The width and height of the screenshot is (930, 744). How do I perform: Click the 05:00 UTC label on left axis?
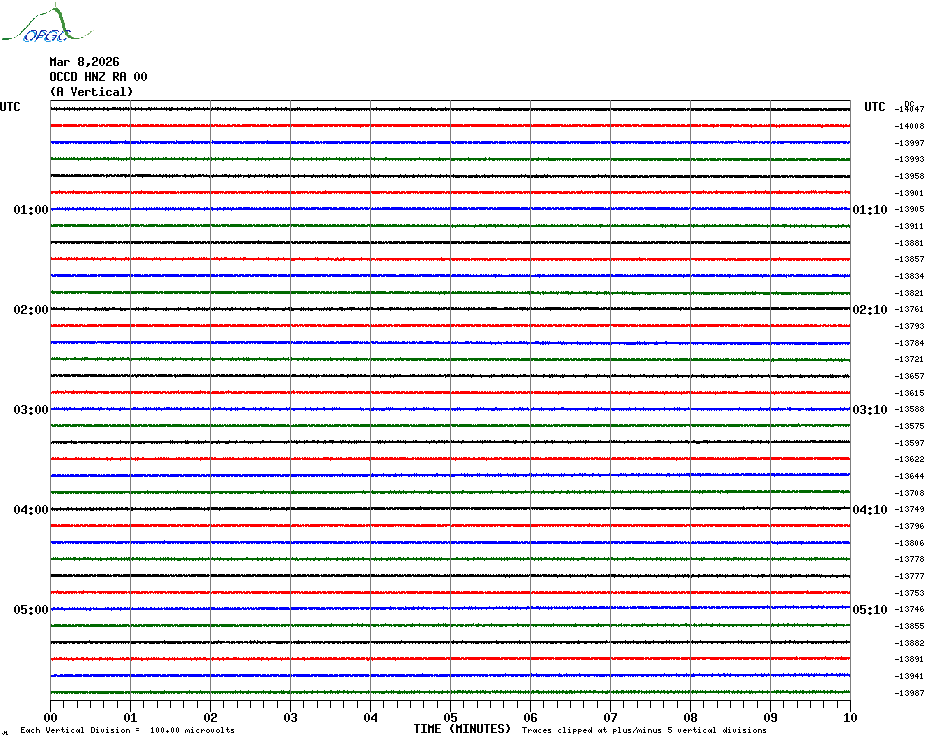pyautogui.click(x=31, y=610)
